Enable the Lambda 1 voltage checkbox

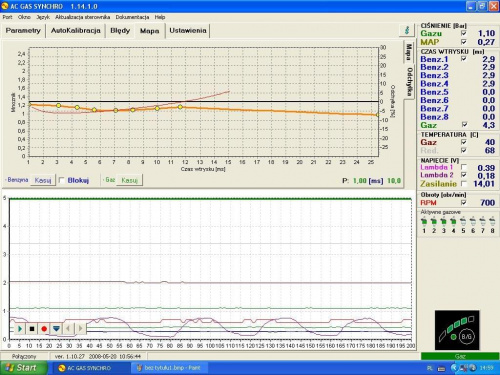tap(464, 167)
